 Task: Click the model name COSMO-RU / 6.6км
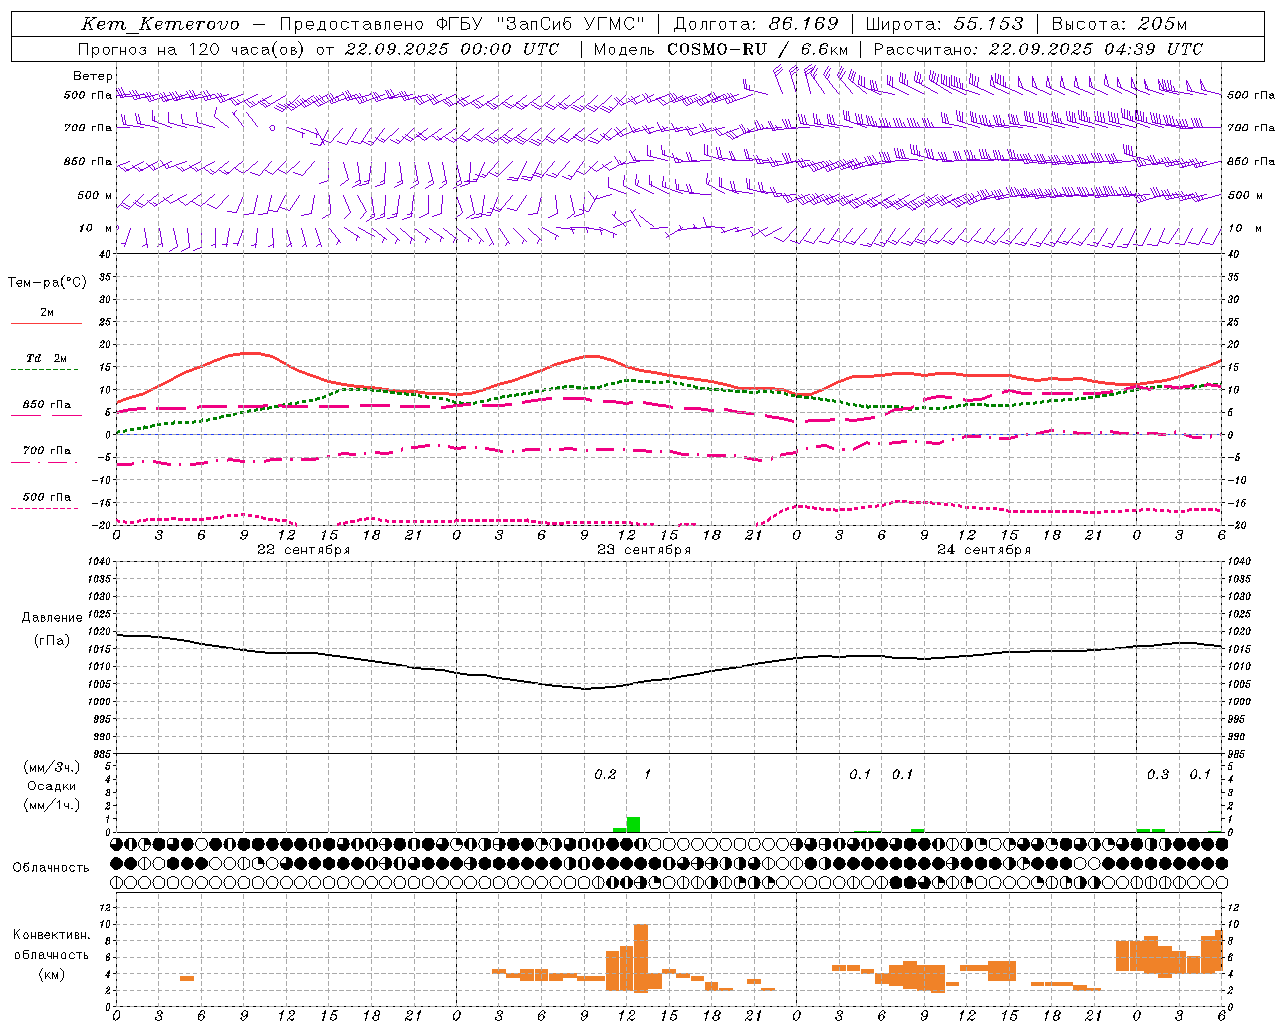coord(758,49)
